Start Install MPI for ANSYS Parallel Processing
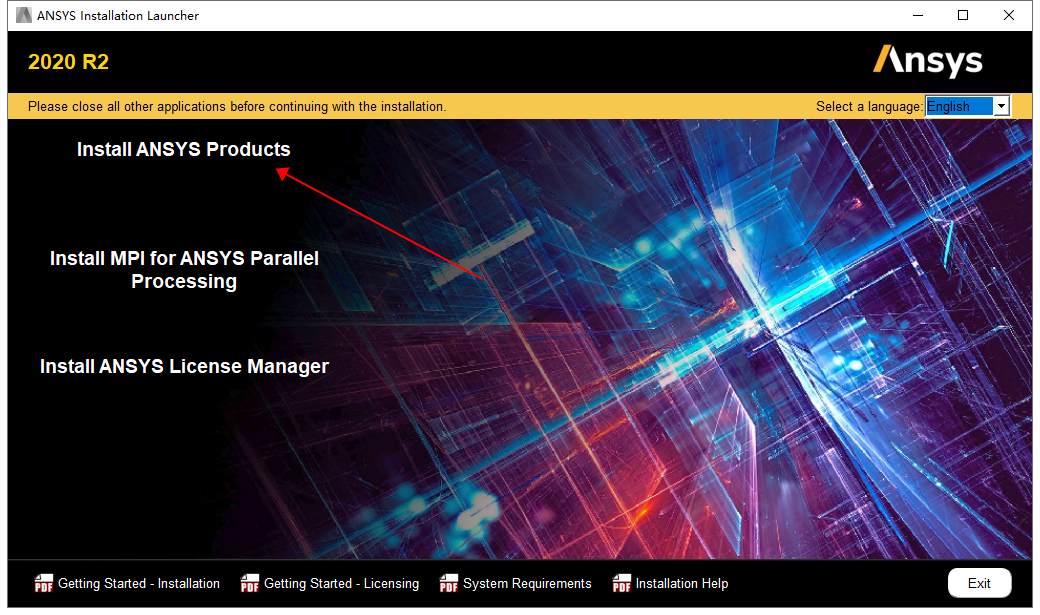 183,269
